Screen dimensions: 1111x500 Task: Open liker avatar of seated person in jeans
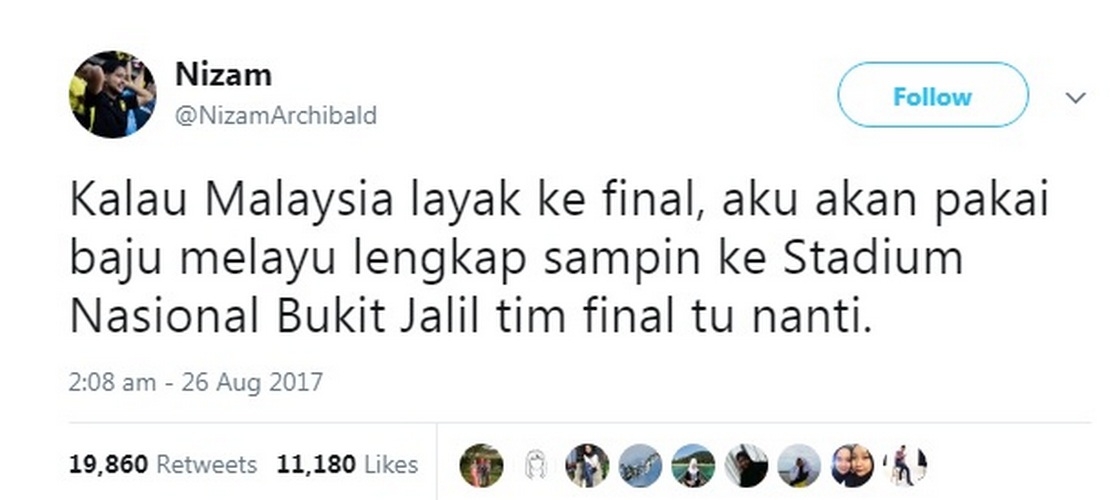pos(587,465)
